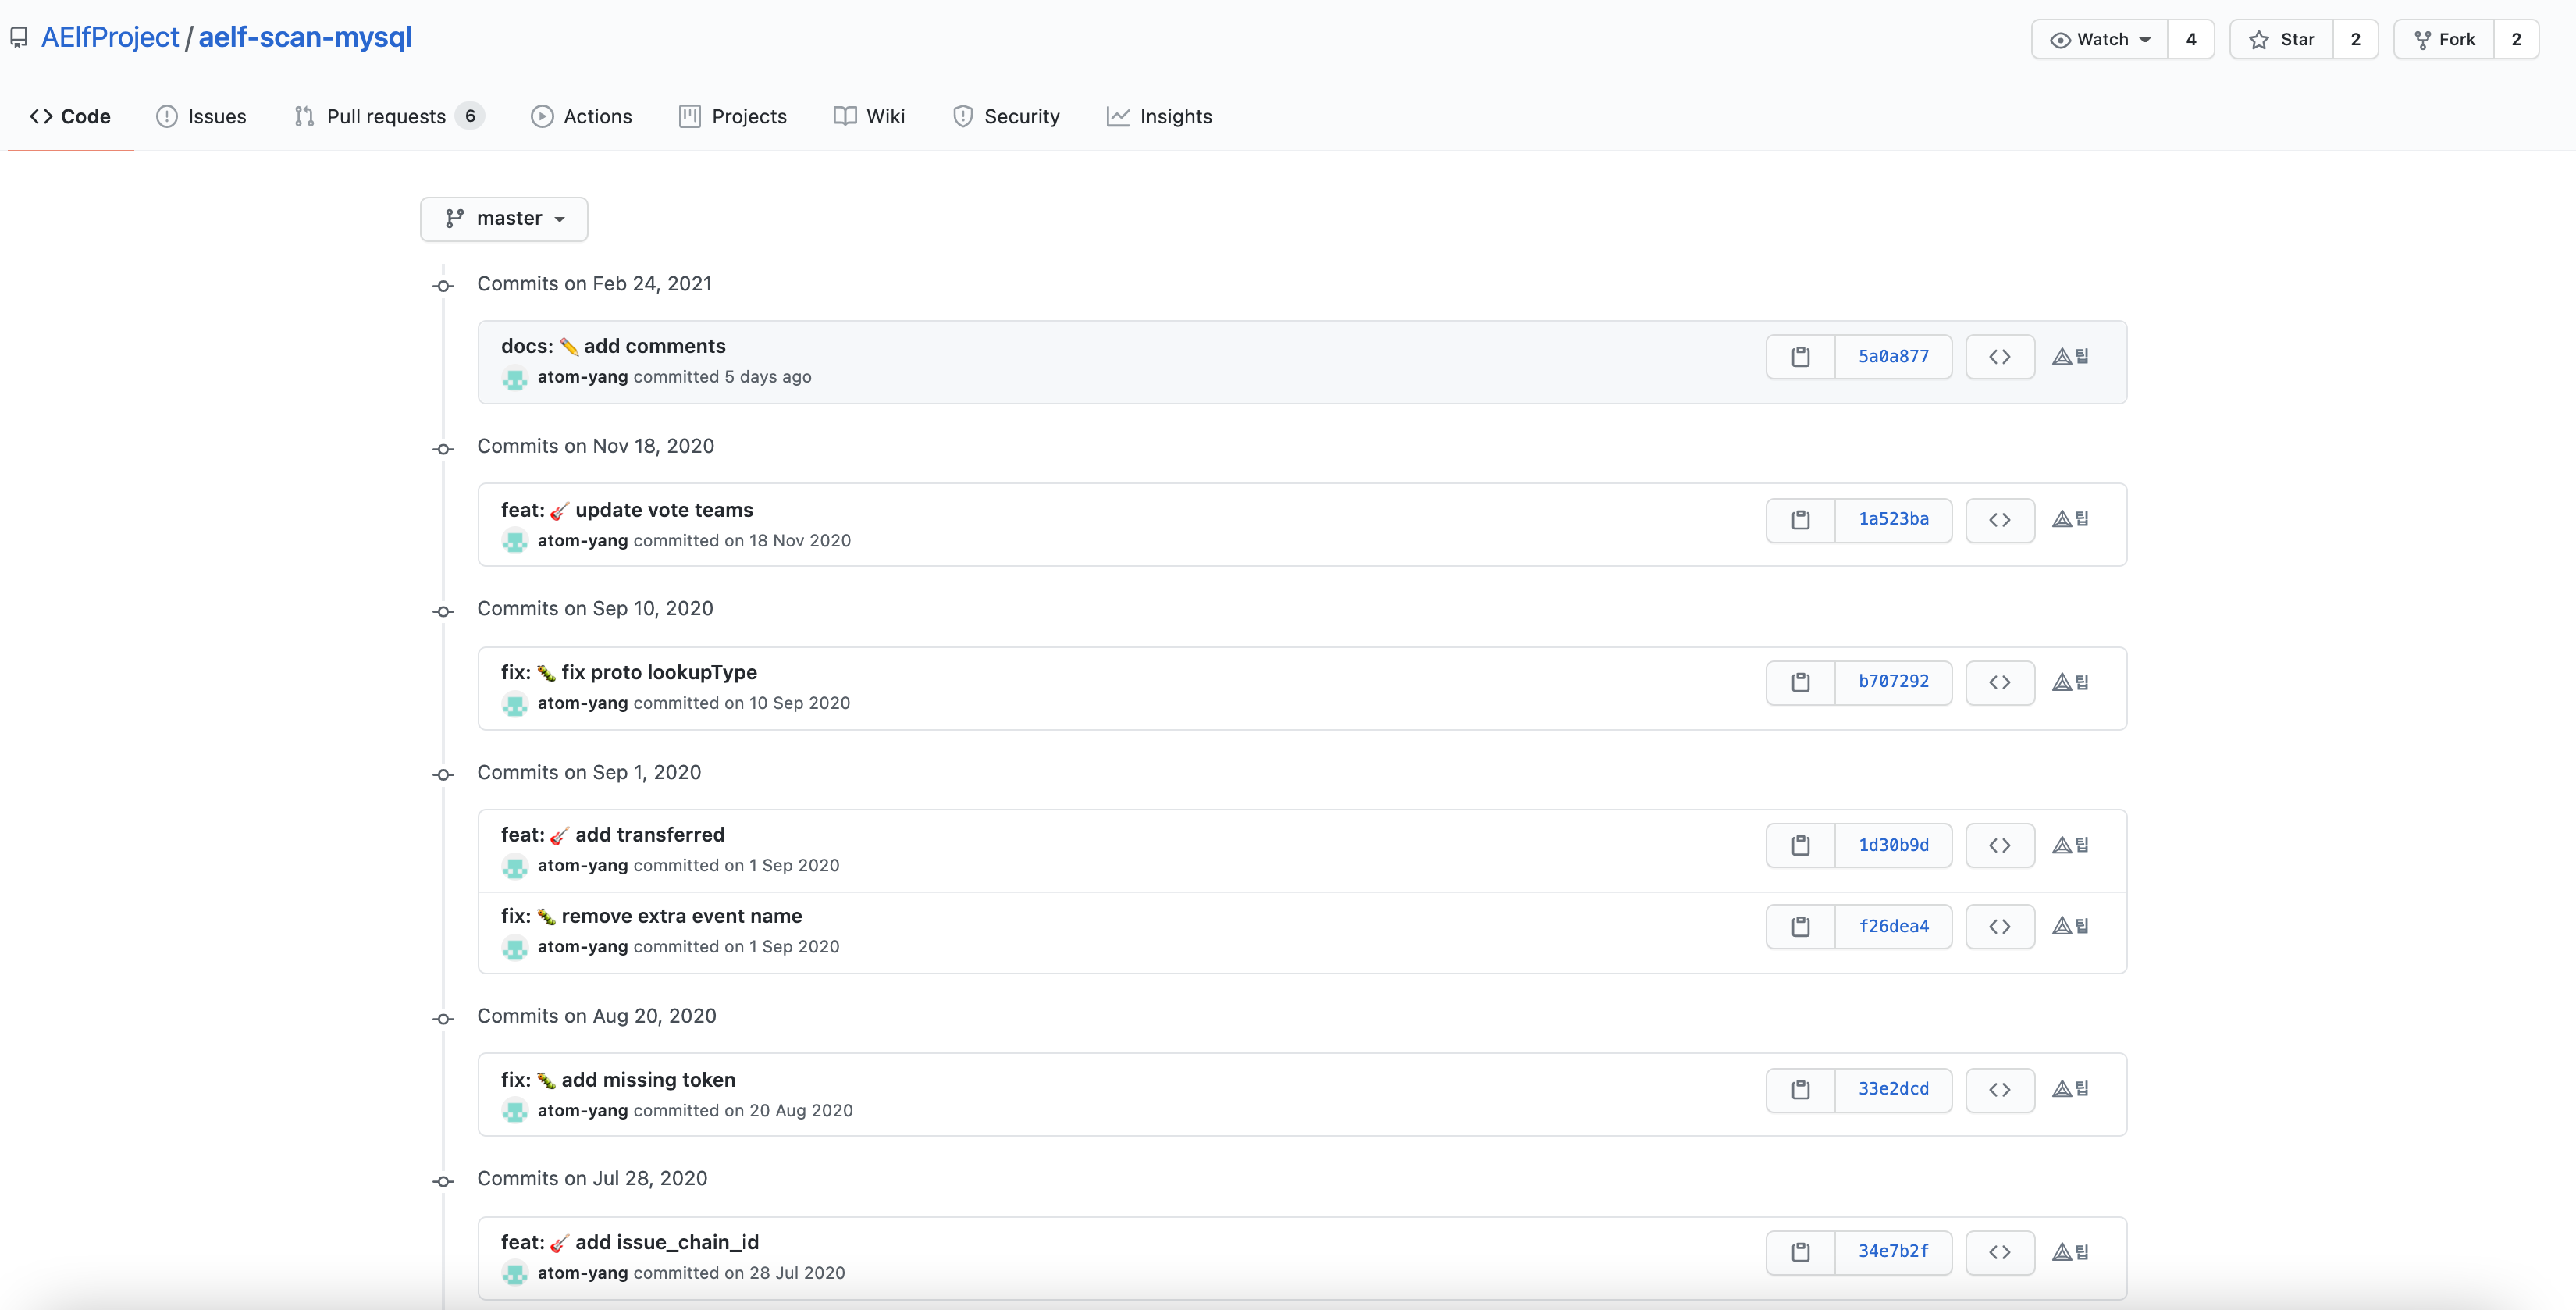2576x1310 pixels.
Task: Browse repository at commit 5a0a877
Action: (x=2000, y=357)
